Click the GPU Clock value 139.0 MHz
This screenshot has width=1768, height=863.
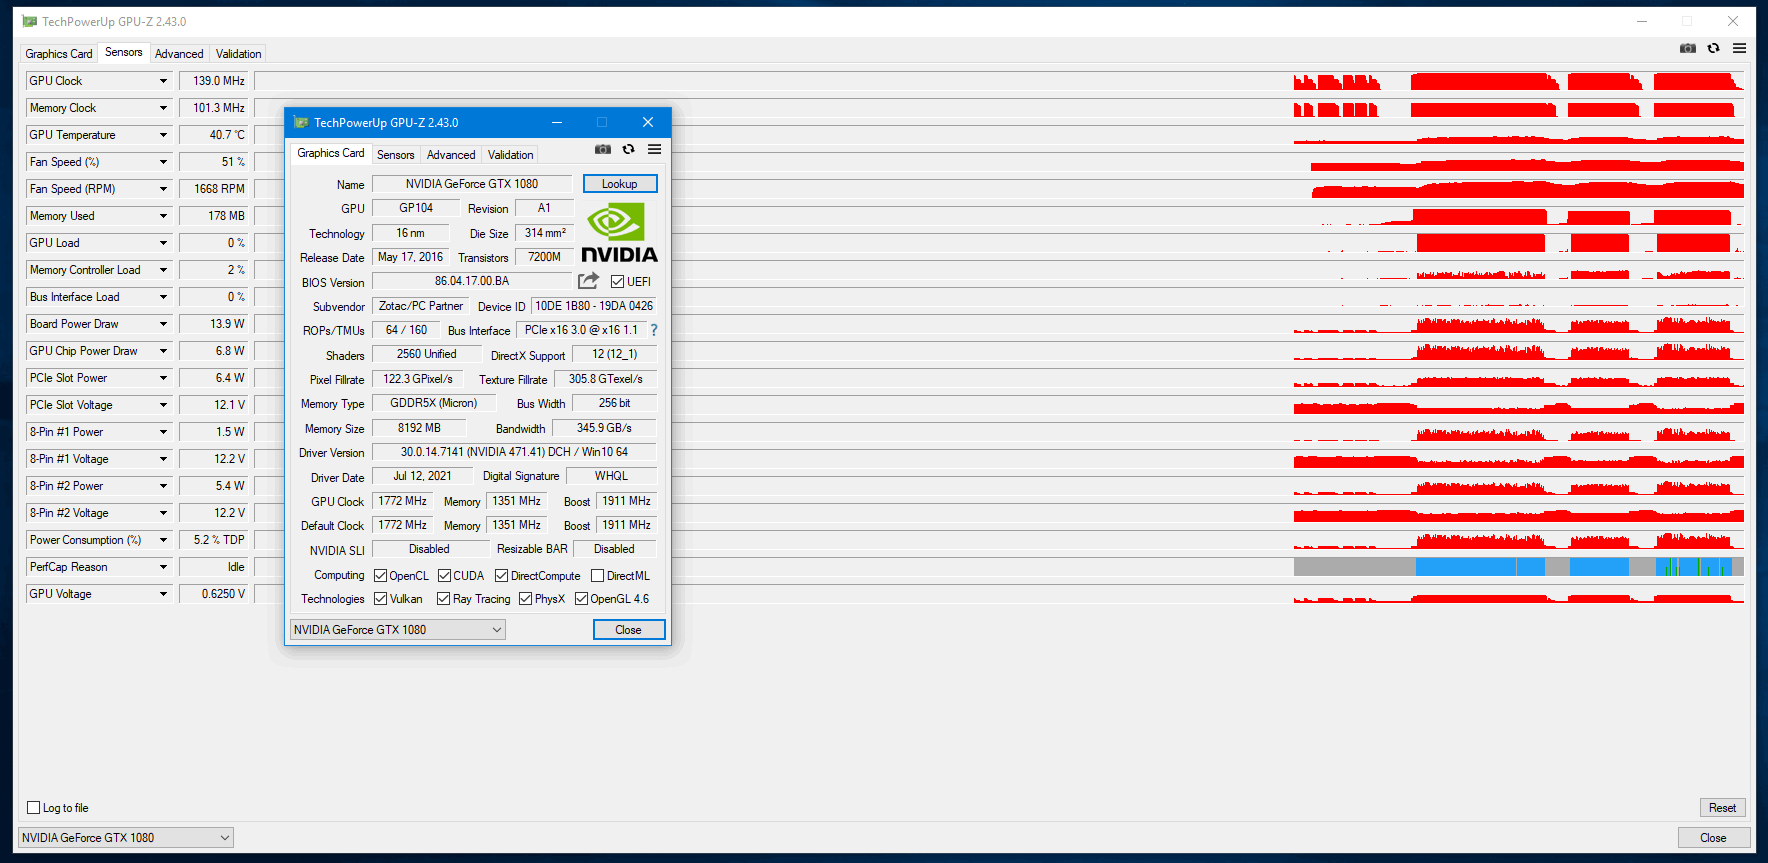213,81
